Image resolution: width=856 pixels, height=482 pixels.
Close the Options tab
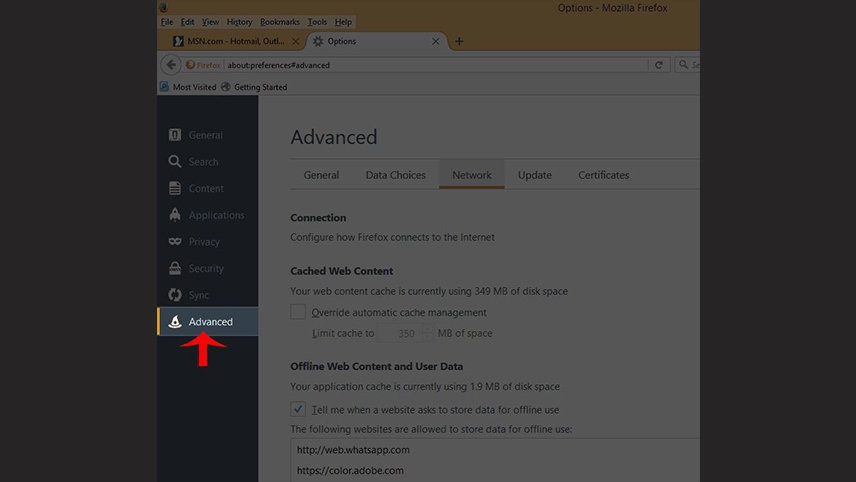[436, 41]
